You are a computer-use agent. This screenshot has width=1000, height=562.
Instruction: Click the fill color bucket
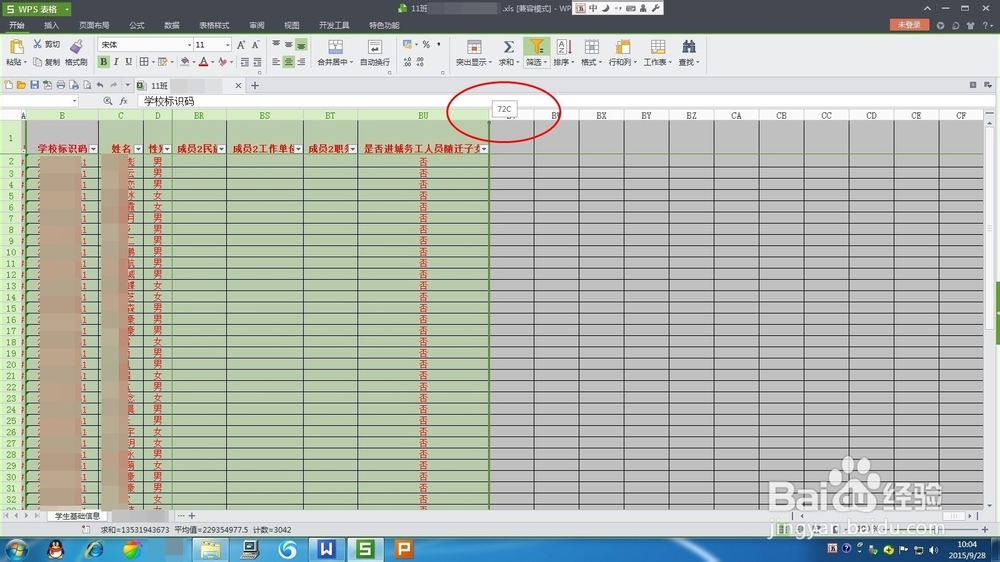[184, 62]
